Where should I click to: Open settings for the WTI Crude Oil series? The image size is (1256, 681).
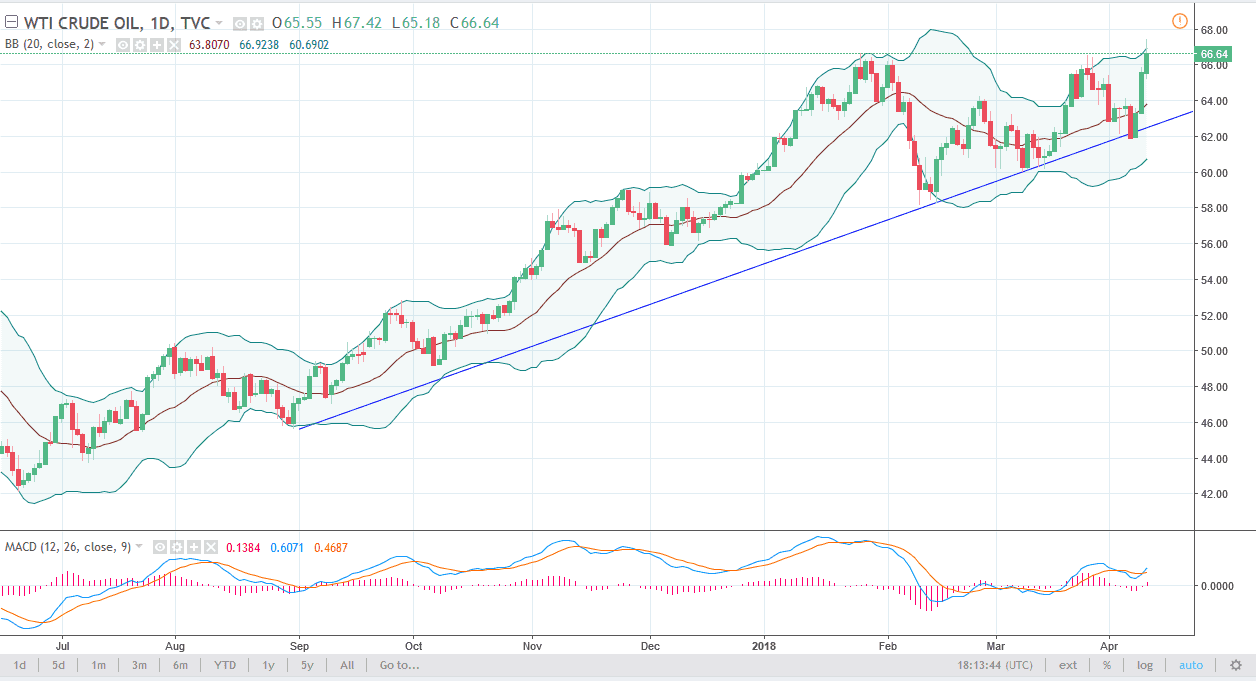point(257,22)
